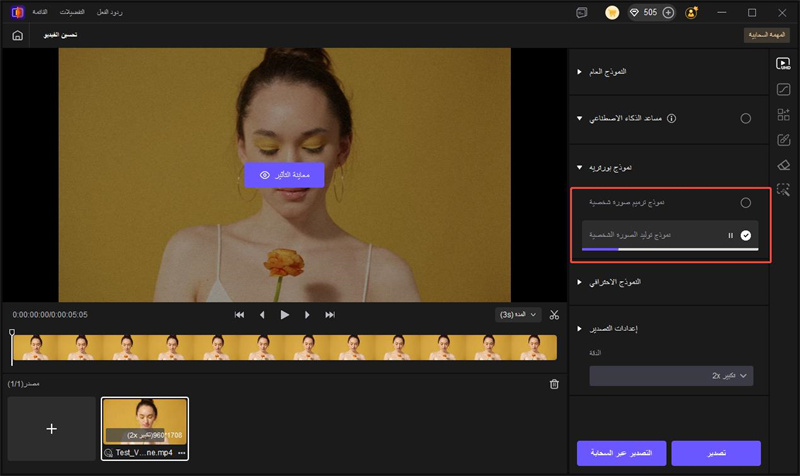Expand the general model section arrow
This screenshot has height=476, width=800.
(x=579, y=72)
